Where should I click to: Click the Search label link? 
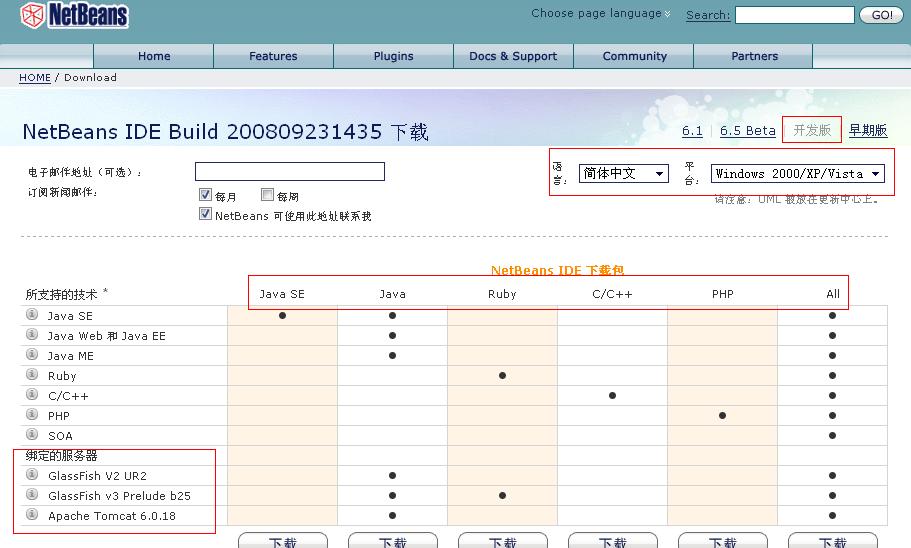pos(708,15)
